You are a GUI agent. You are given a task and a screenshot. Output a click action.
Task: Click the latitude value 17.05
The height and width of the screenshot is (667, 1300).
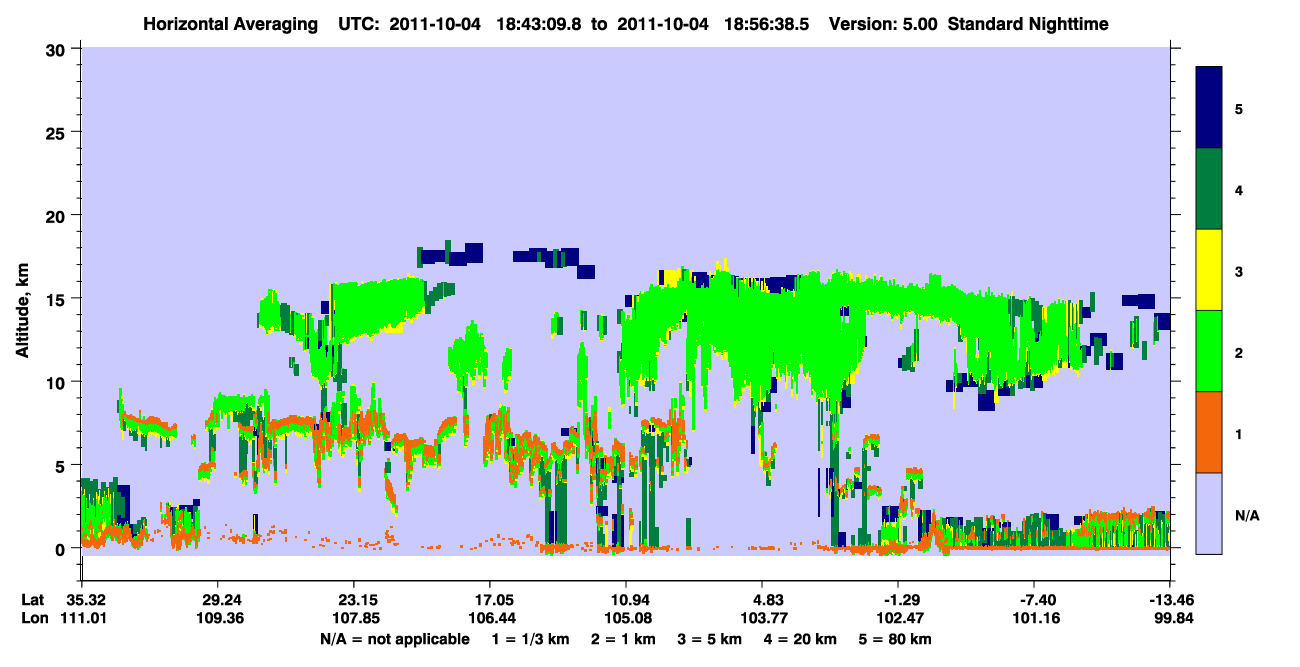tap(489, 599)
